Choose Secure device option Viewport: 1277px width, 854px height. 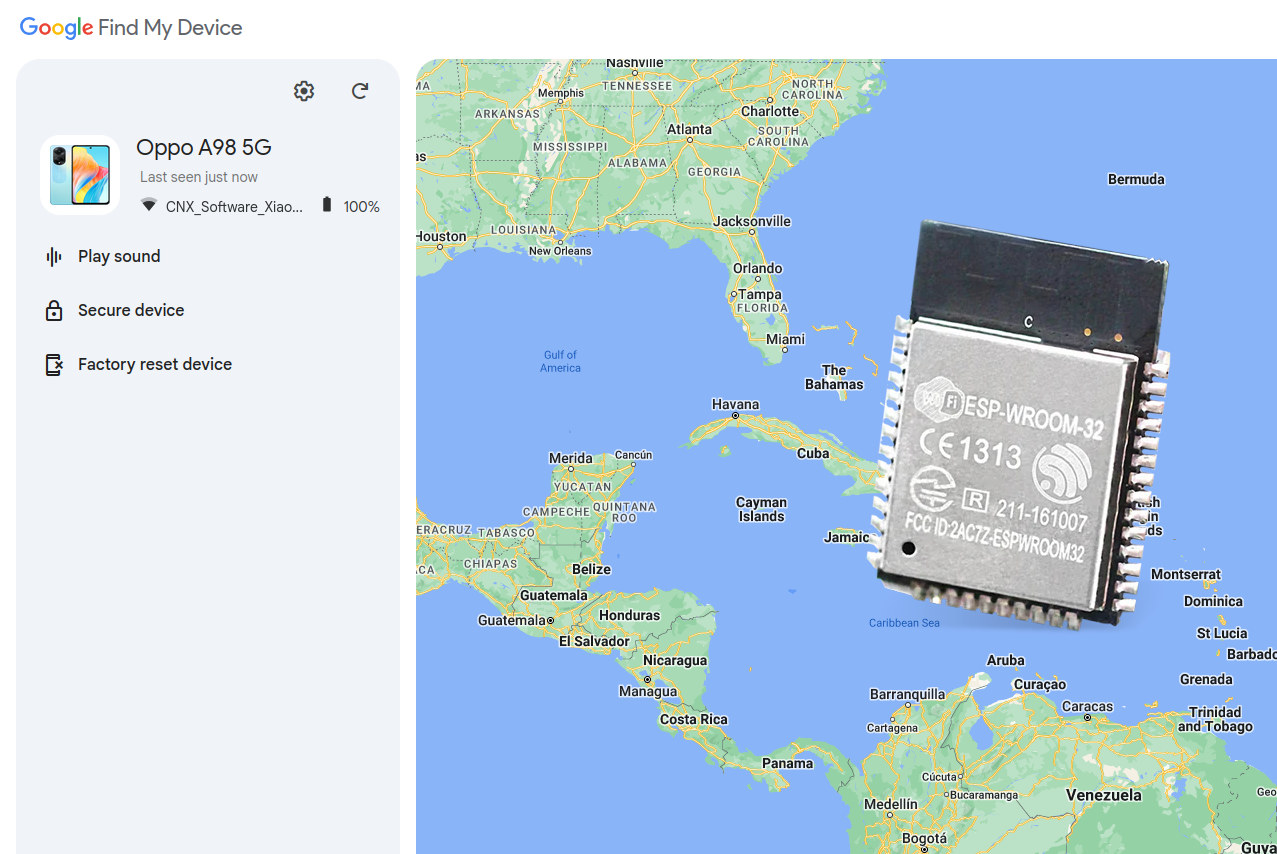click(131, 310)
